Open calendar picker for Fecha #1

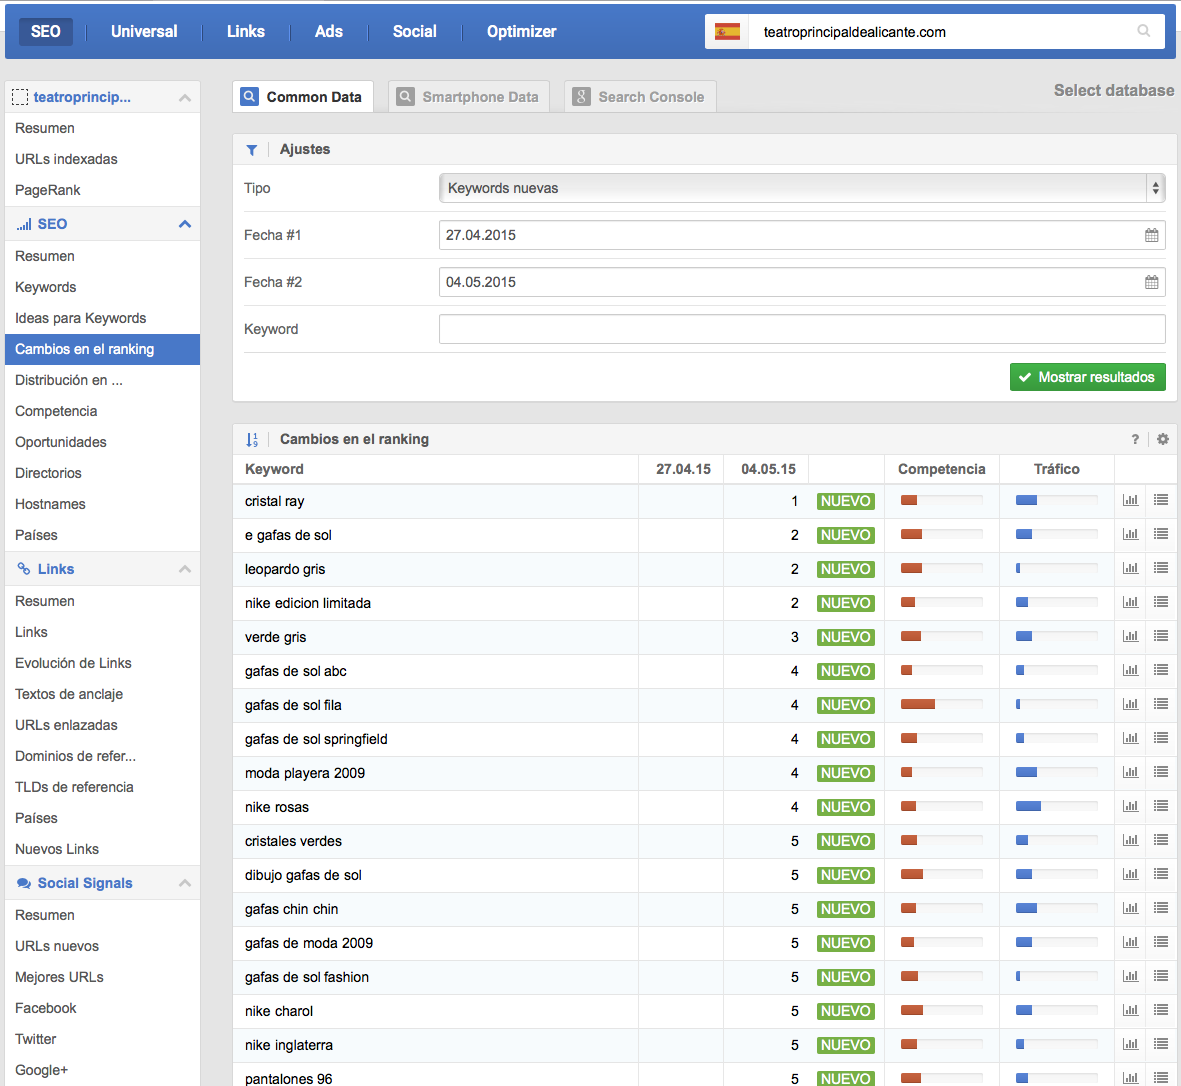(1151, 235)
